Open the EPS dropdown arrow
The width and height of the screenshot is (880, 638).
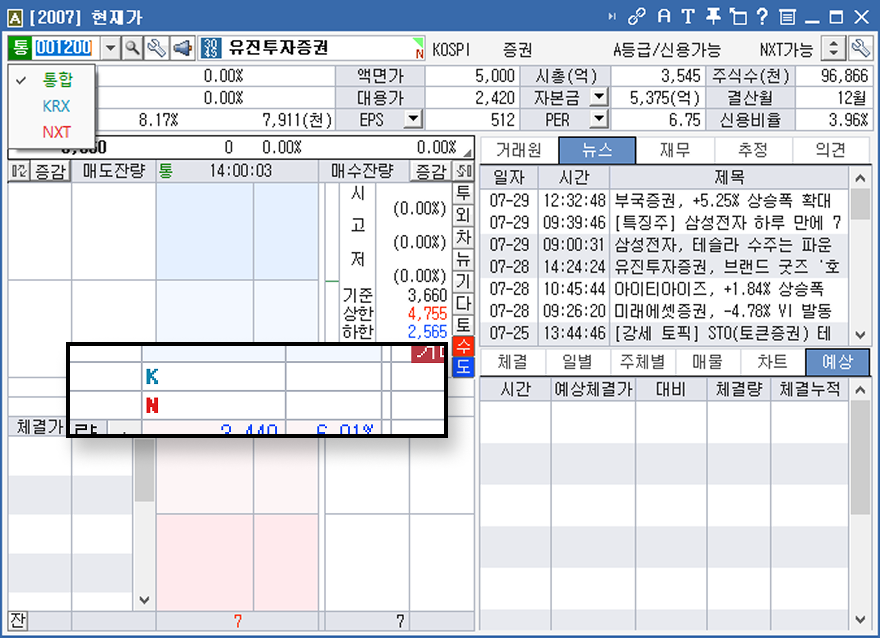coord(414,118)
